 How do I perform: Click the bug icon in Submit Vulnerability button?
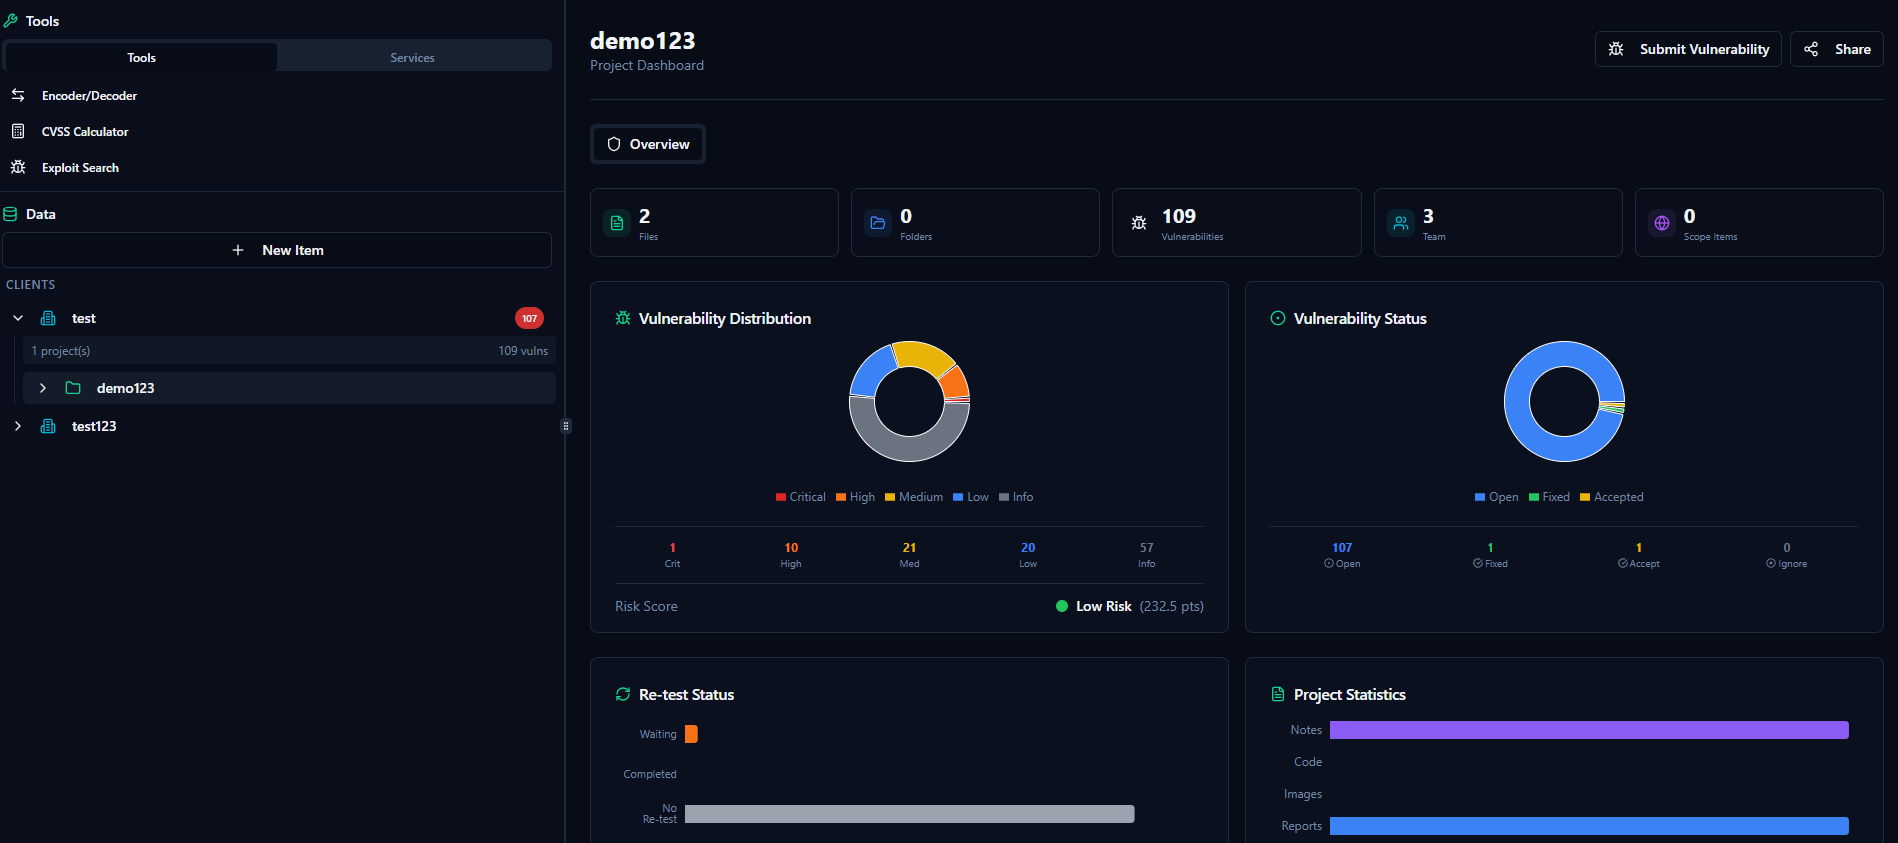(1616, 49)
